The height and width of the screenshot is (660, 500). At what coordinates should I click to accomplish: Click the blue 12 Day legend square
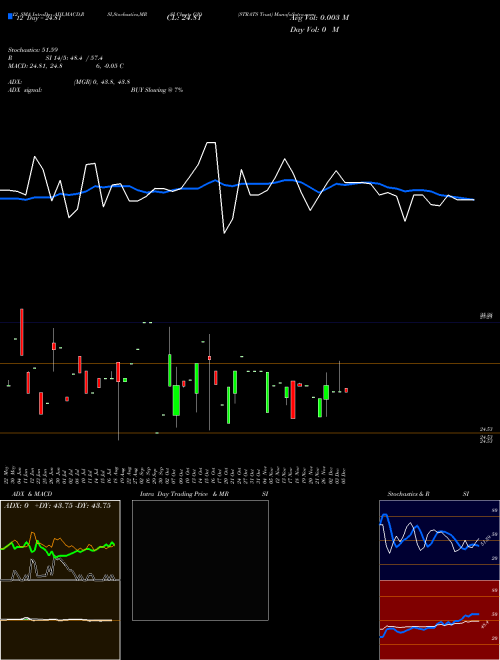pos(10,16)
